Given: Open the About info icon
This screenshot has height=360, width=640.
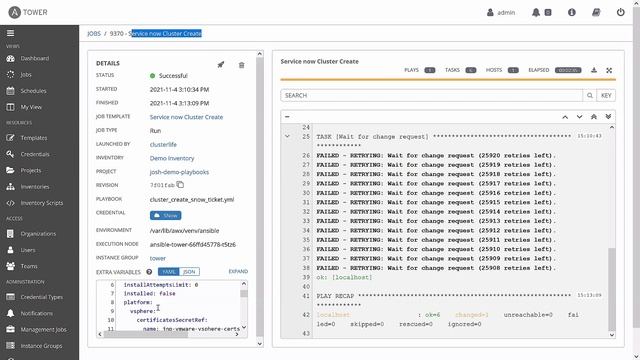Looking at the screenshot, I should click(572, 13).
